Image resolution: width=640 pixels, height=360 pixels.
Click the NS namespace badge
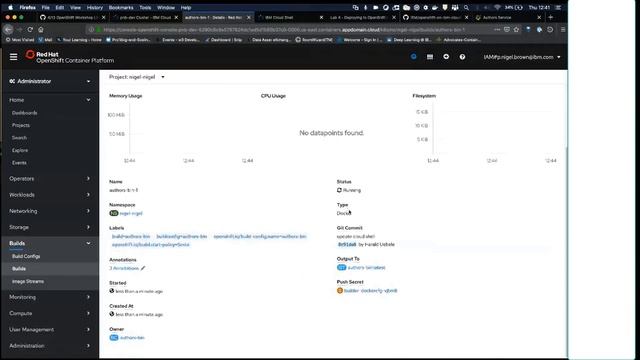(x=113, y=213)
